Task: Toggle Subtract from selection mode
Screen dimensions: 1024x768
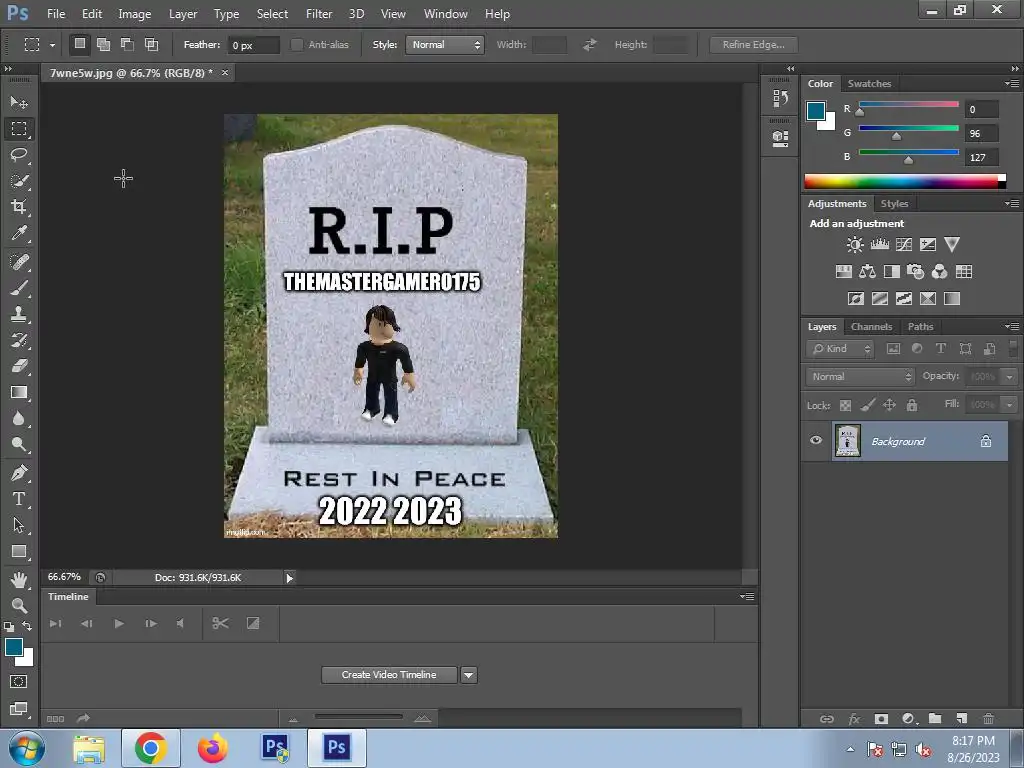Action: coord(127,44)
